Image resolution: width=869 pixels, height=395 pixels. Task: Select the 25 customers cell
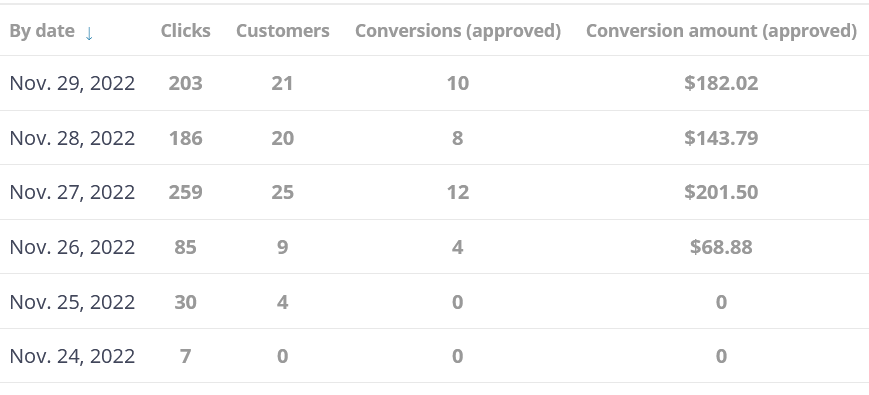(x=283, y=192)
